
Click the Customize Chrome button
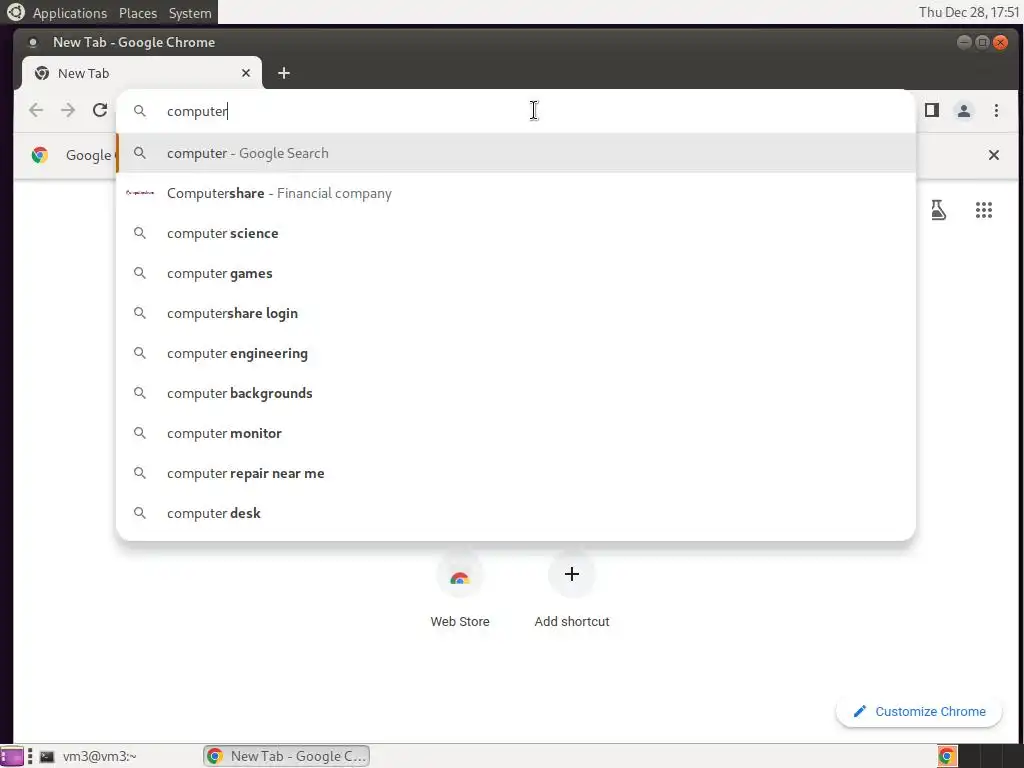[x=919, y=711]
